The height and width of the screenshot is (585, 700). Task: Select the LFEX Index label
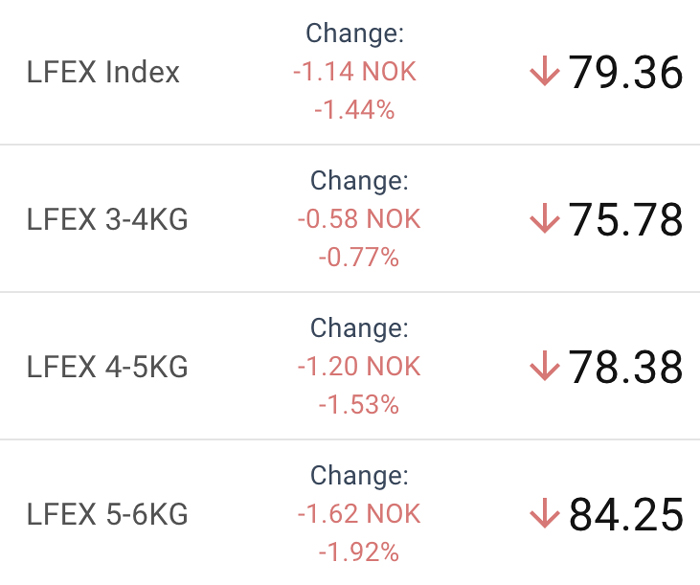pos(103,72)
